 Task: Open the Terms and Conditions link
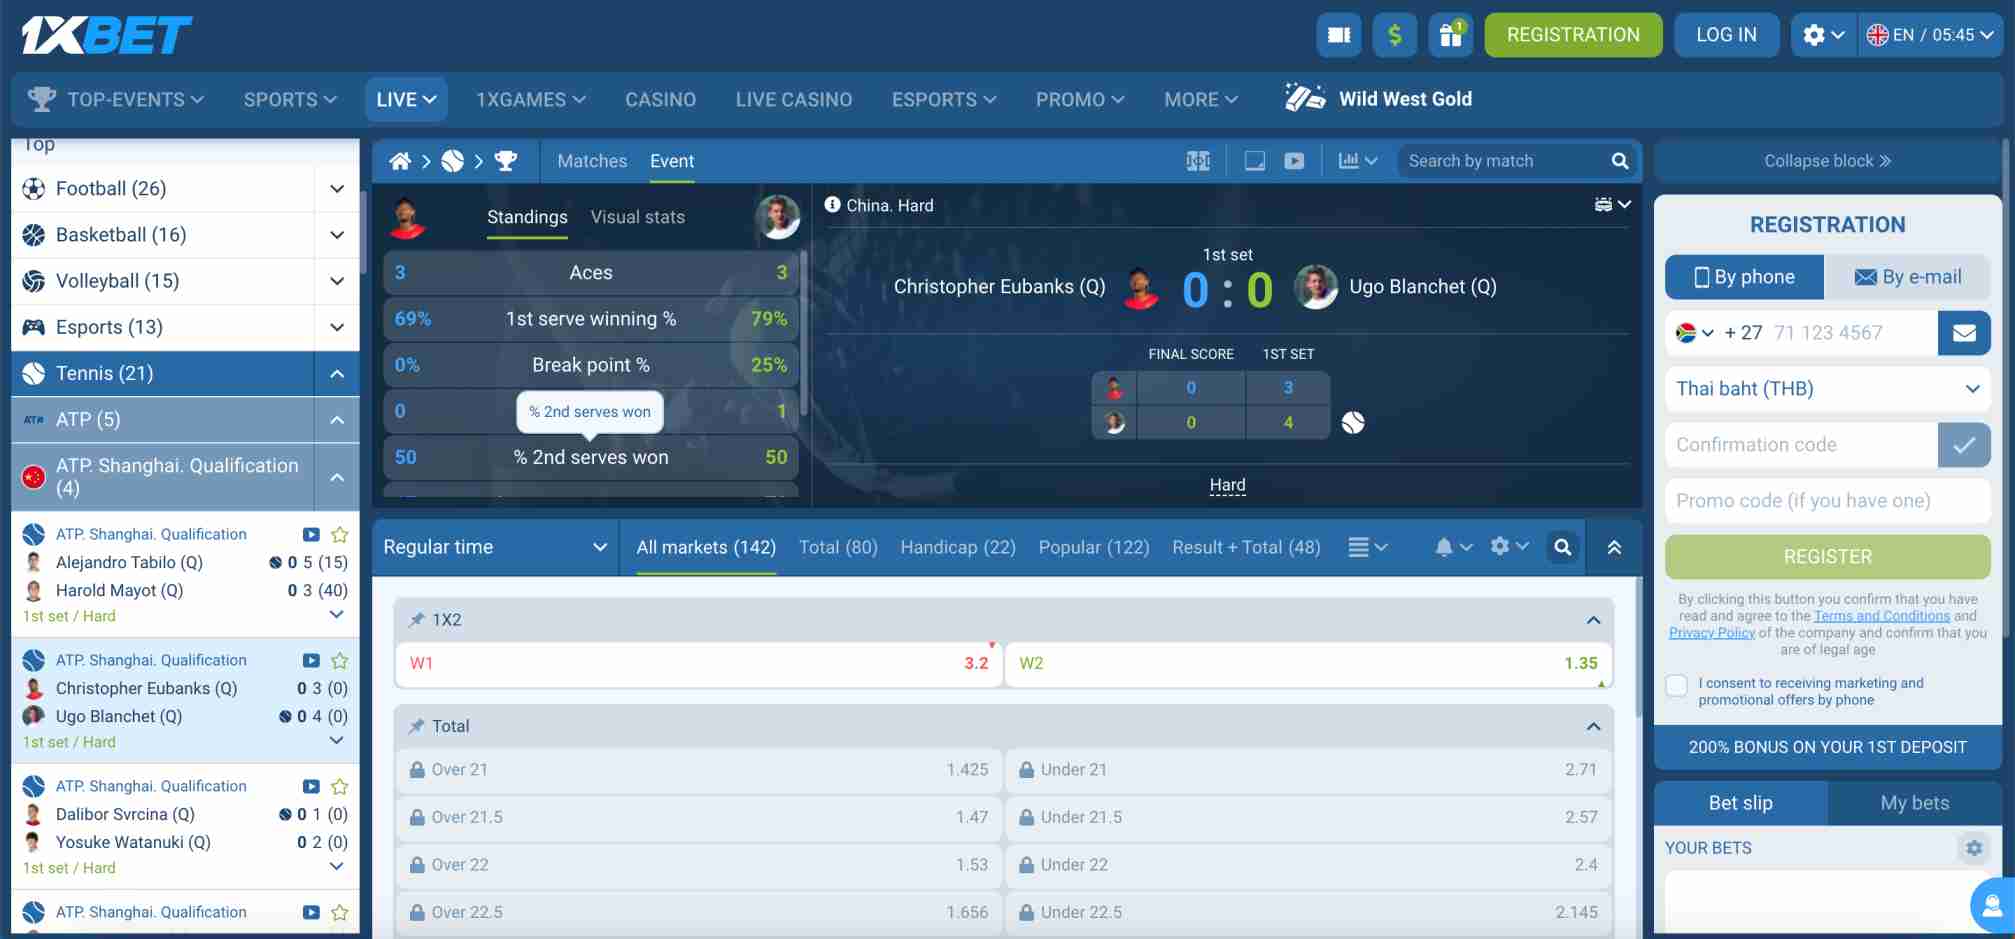point(1882,615)
